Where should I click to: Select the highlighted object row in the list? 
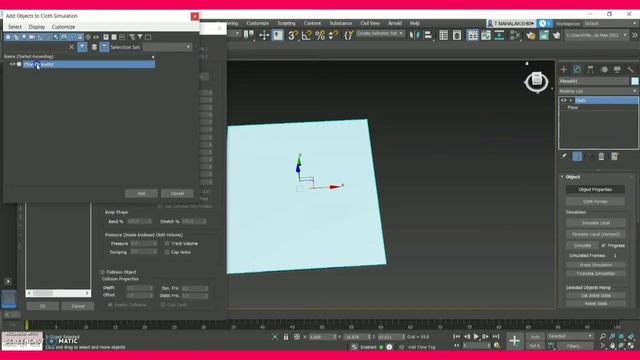click(x=89, y=64)
